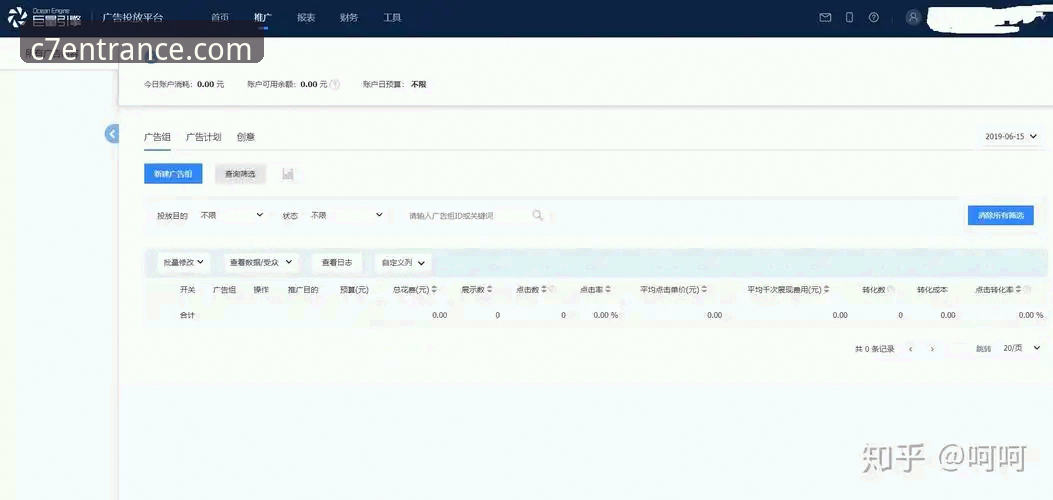The image size is (1053, 500).
Task: Click the chart icon beside 查询筛选
Action: click(288, 174)
